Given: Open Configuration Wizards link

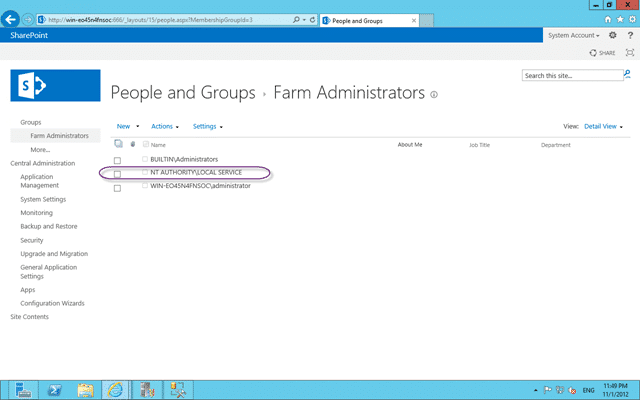Looking at the screenshot, I should [52, 303].
